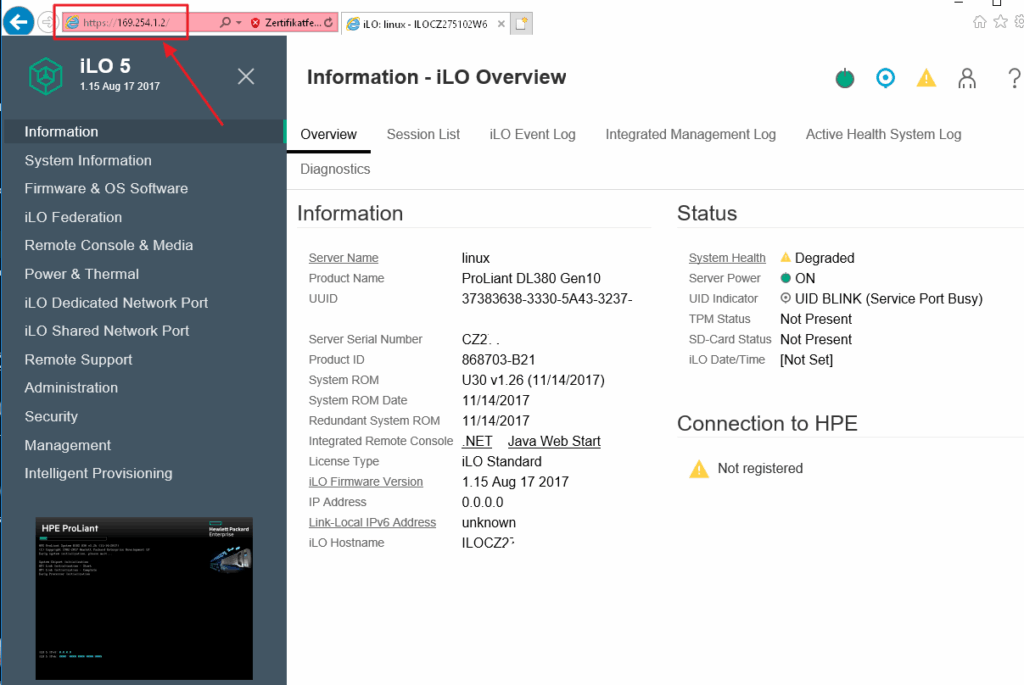Launch the .NET remote console link

tap(477, 441)
